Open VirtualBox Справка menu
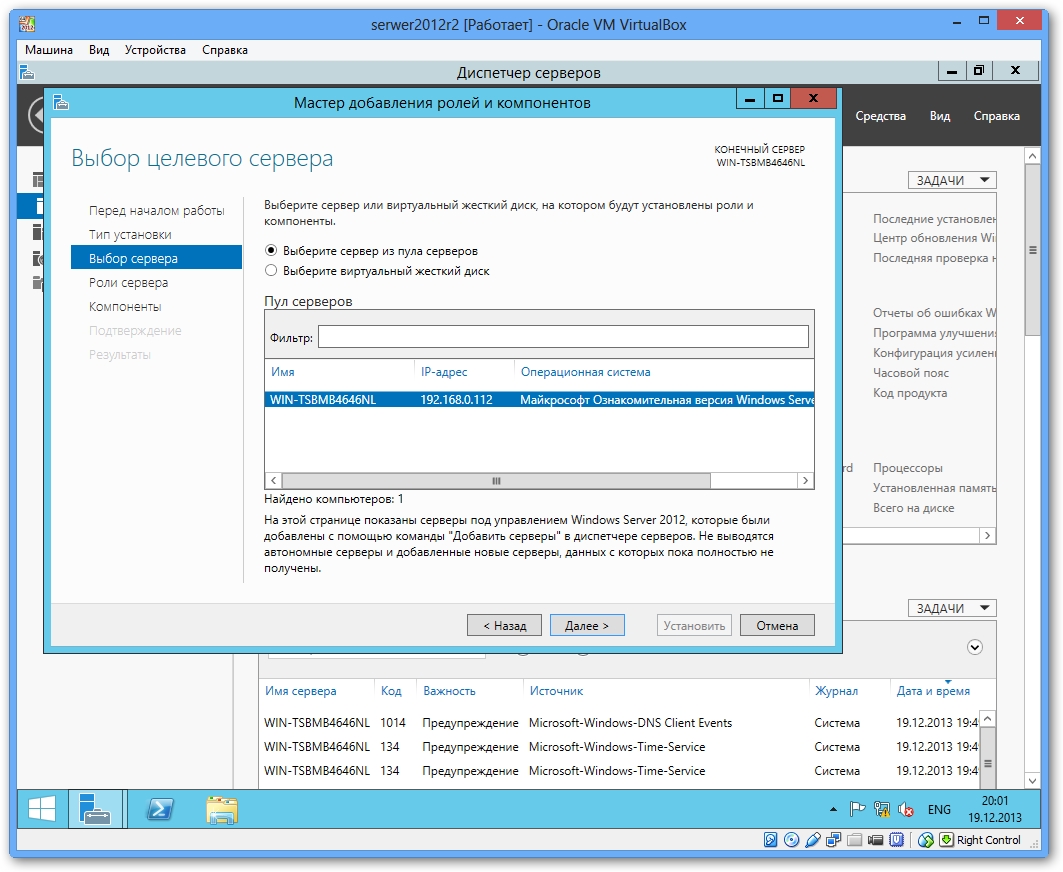Viewport: 1063px width, 872px height. tap(225, 49)
